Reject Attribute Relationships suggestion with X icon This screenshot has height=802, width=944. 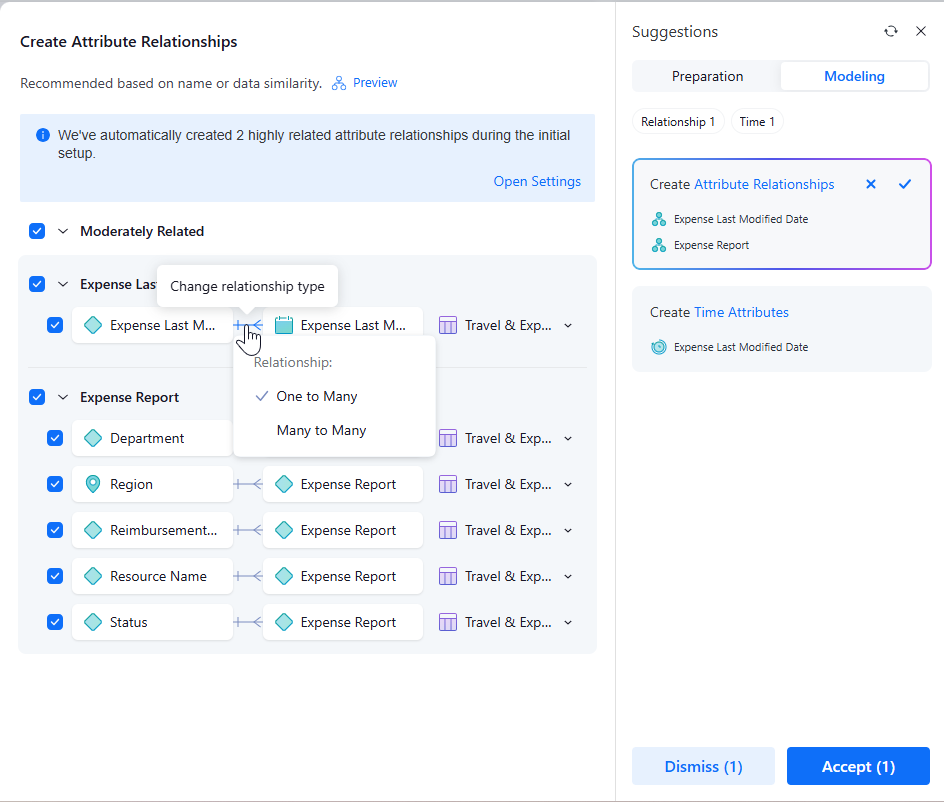(871, 184)
